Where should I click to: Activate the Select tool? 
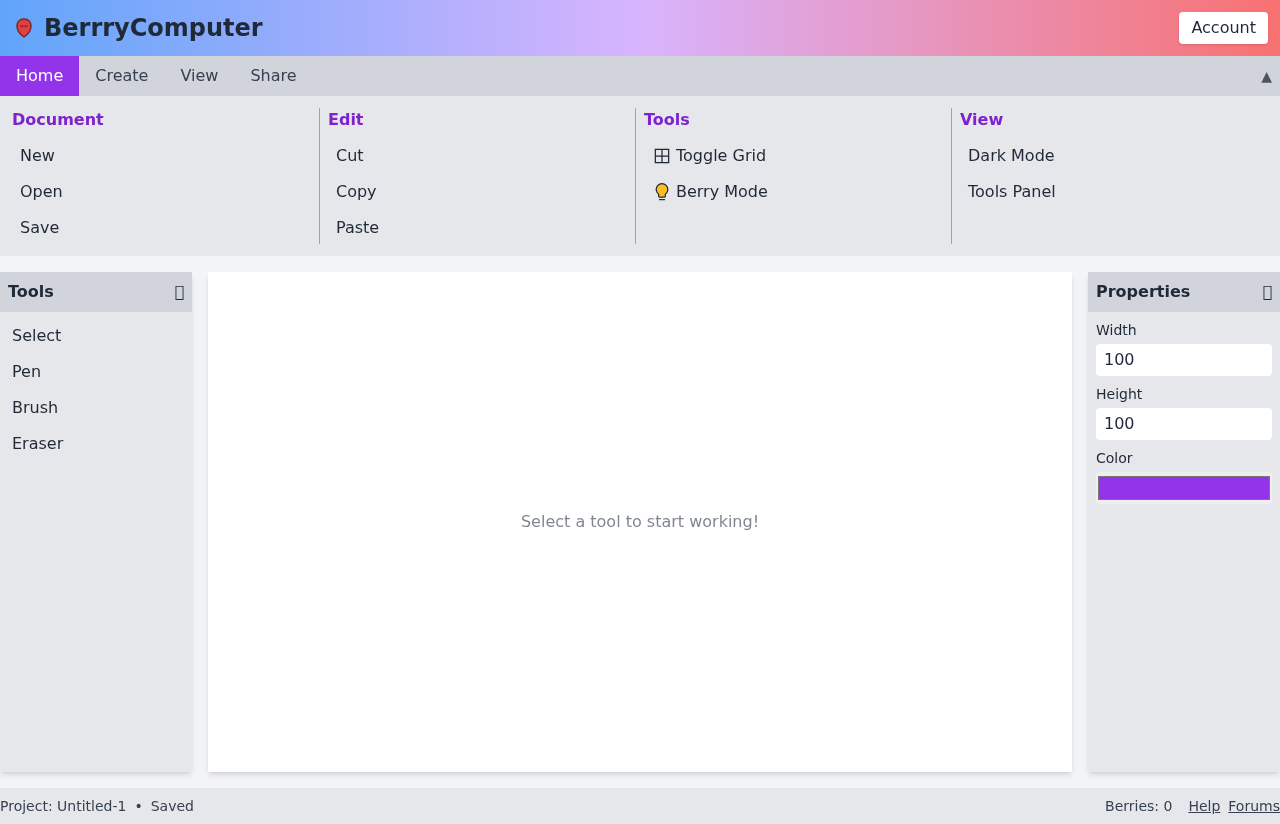[36, 335]
